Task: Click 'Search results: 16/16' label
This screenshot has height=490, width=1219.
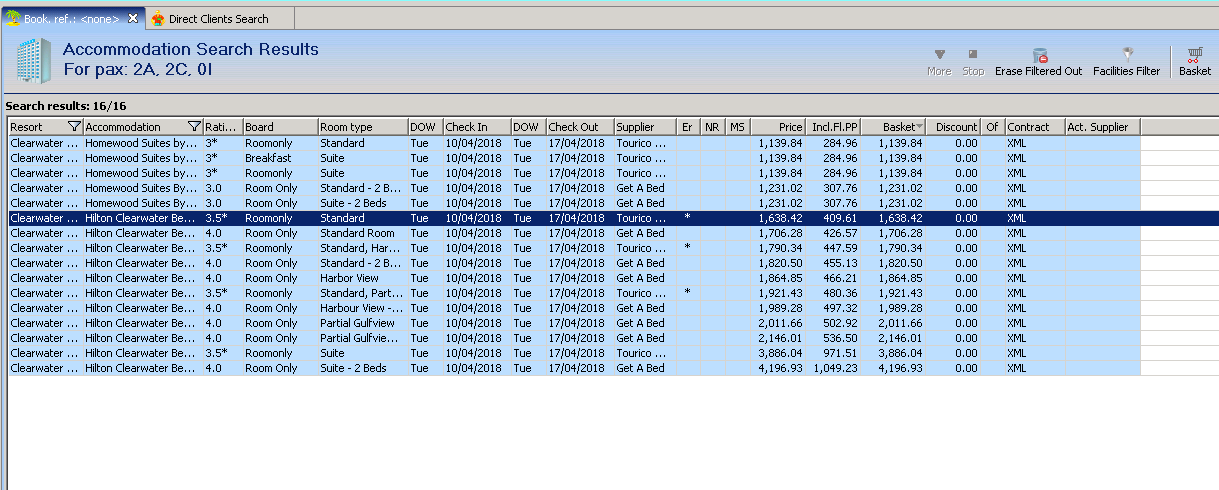Action: tap(66, 106)
